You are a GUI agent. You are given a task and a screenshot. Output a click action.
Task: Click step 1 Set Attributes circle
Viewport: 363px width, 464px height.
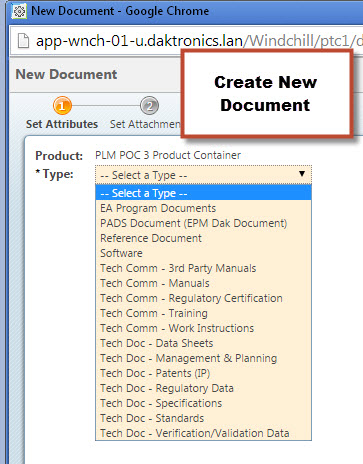coord(62,106)
